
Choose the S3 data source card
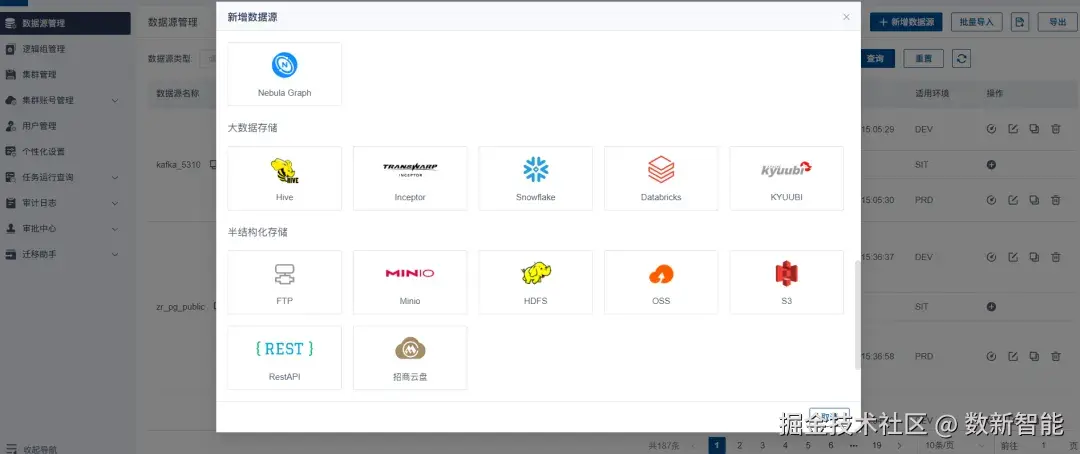pos(787,282)
